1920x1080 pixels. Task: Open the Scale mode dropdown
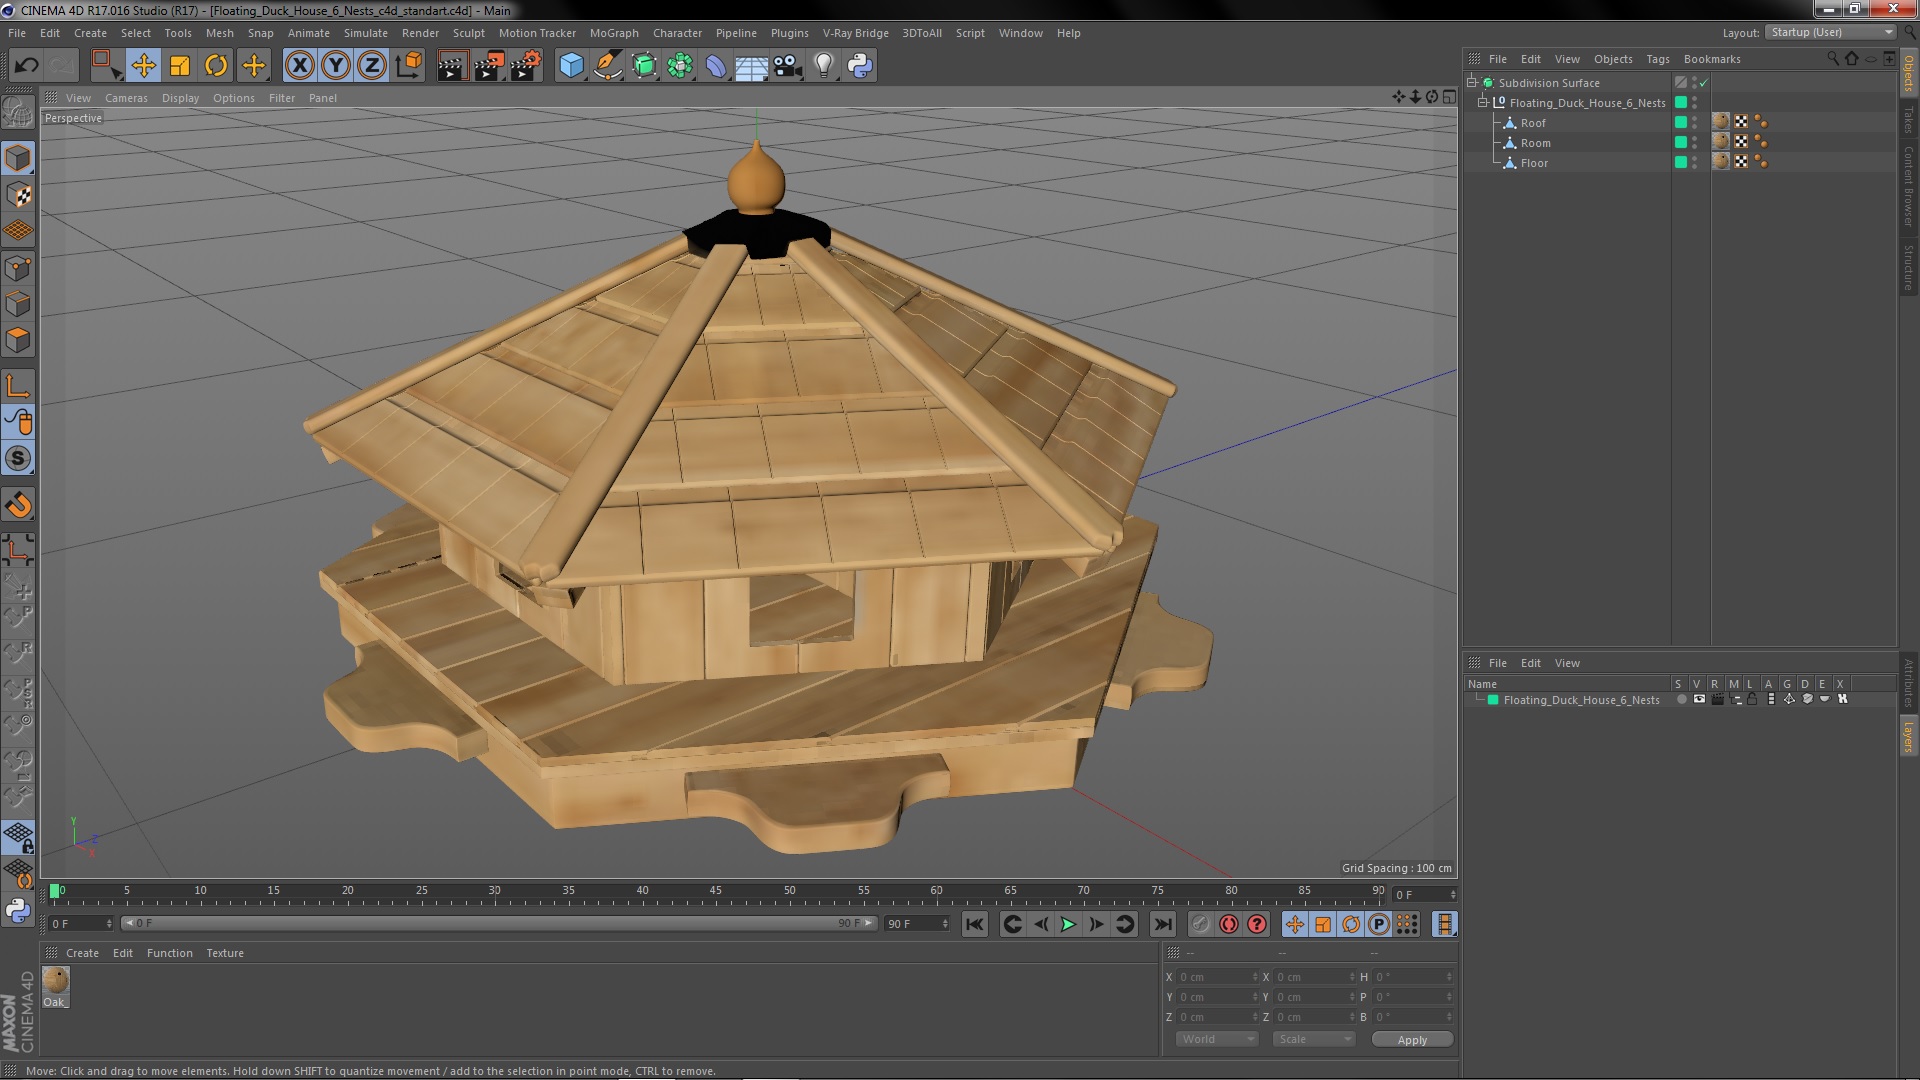(1313, 1039)
